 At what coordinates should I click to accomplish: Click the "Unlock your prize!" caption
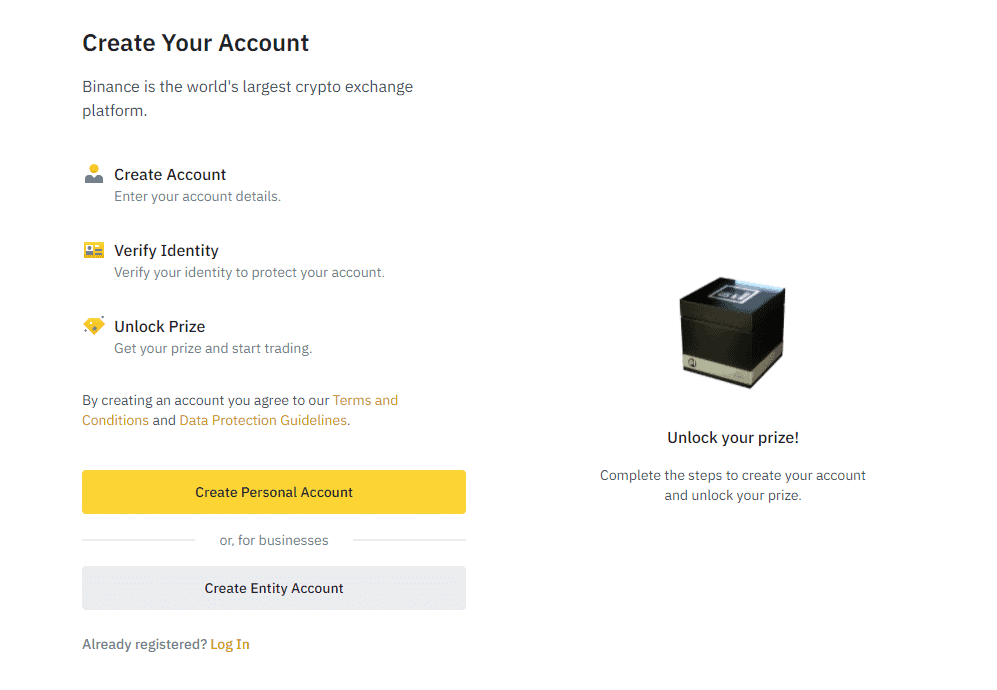(x=733, y=437)
